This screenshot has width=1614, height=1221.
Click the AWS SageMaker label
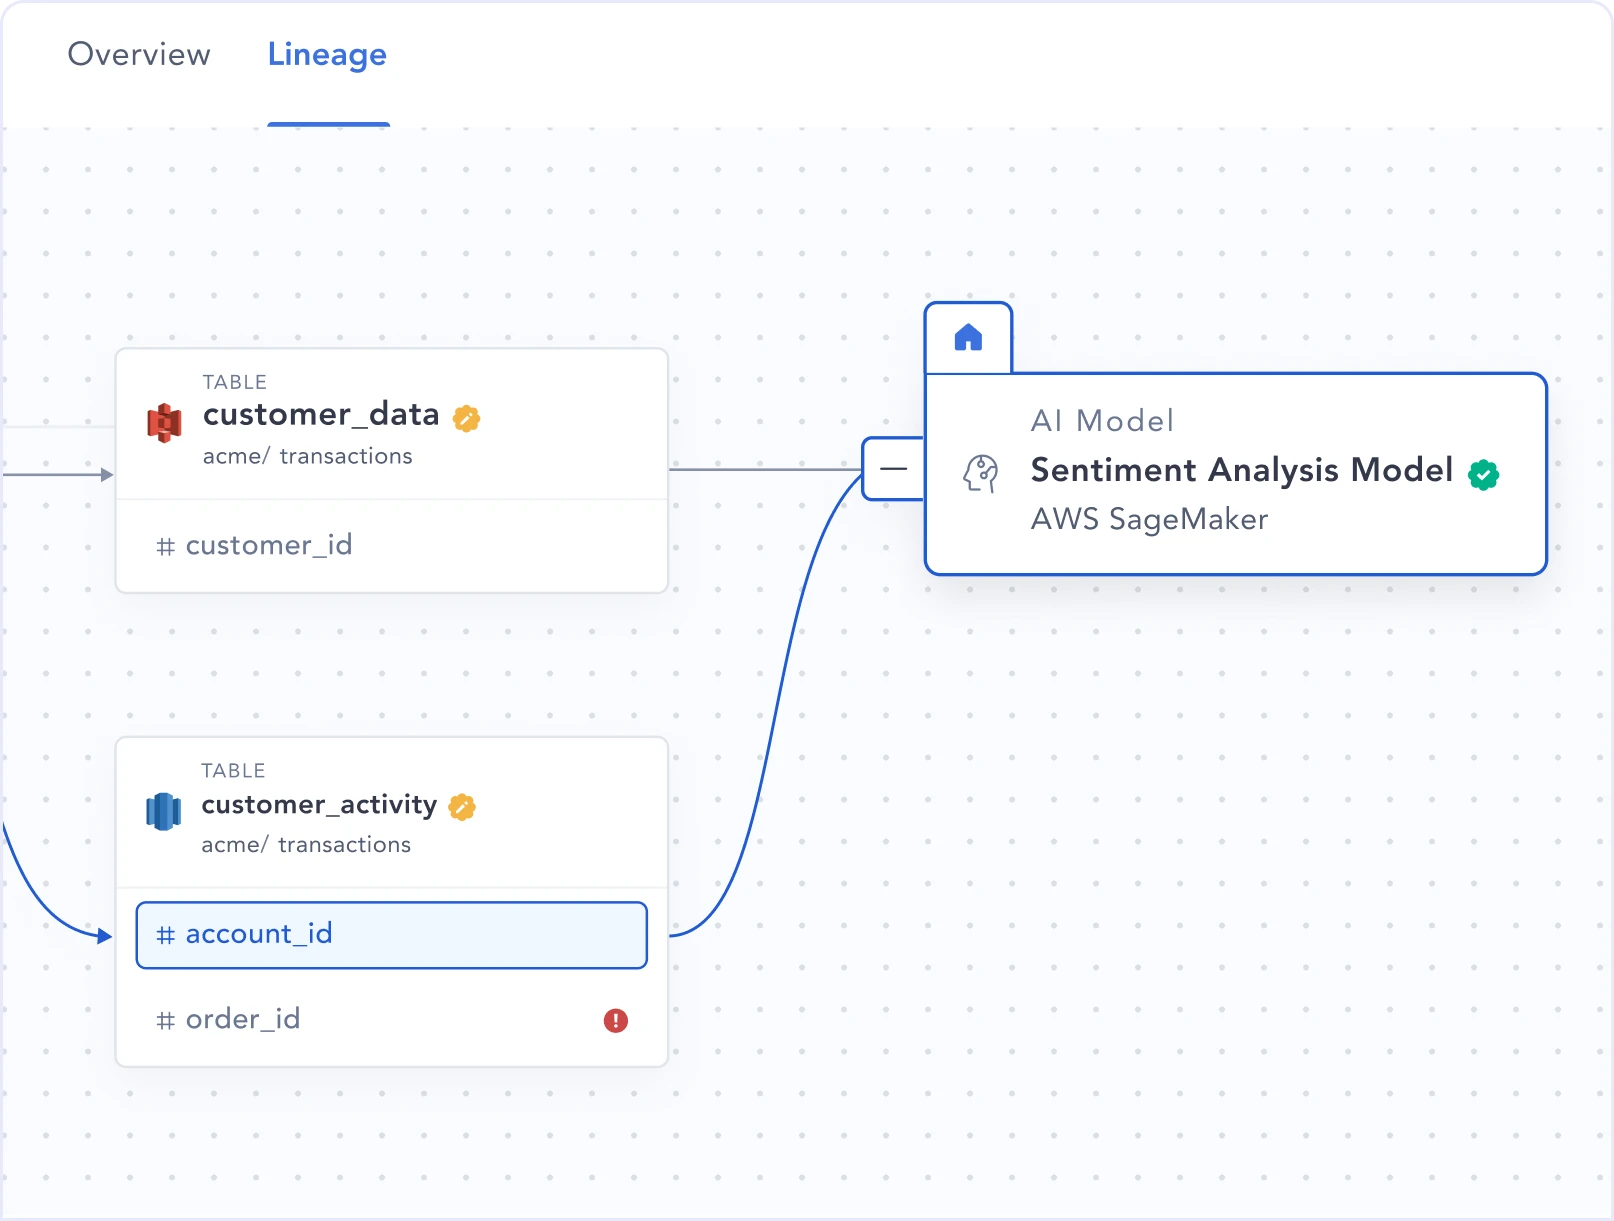[x=1149, y=519]
